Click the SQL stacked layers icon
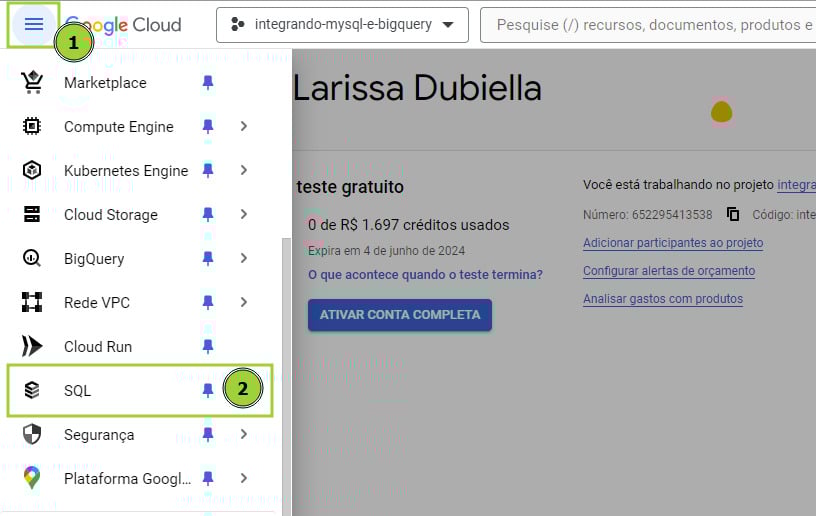816x516 pixels. coord(32,390)
